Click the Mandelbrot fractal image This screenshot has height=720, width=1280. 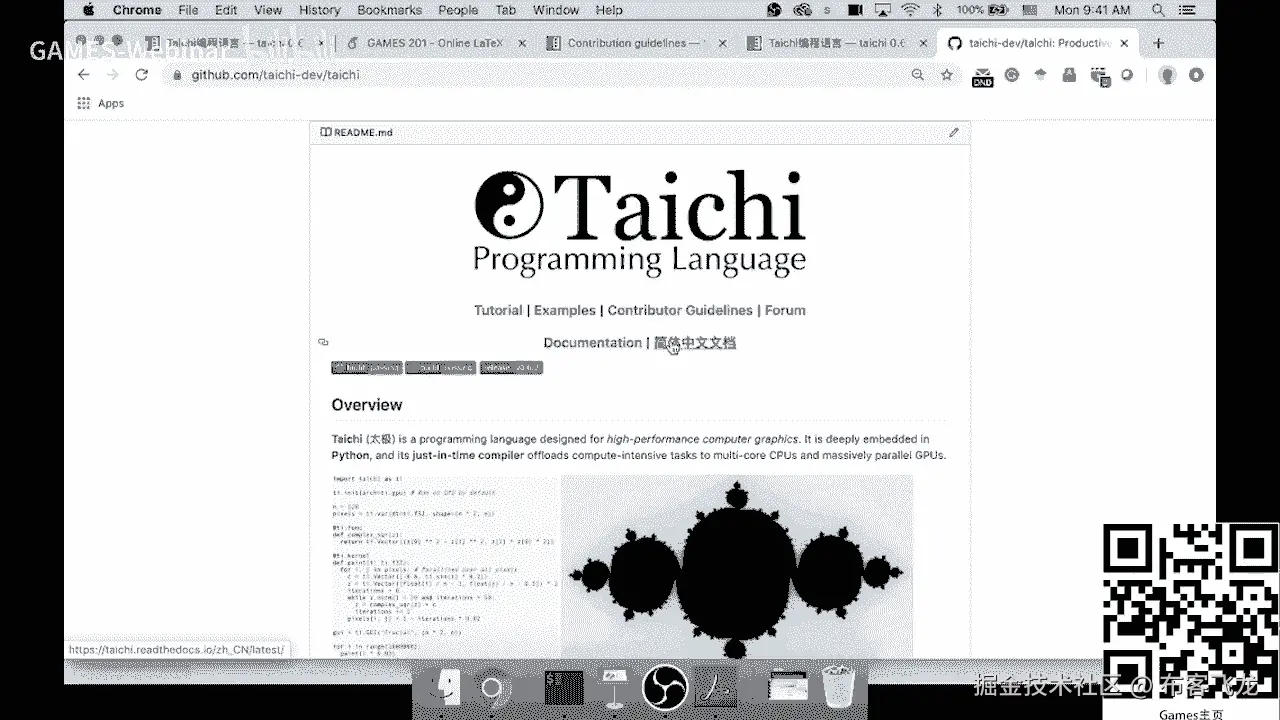point(736,565)
